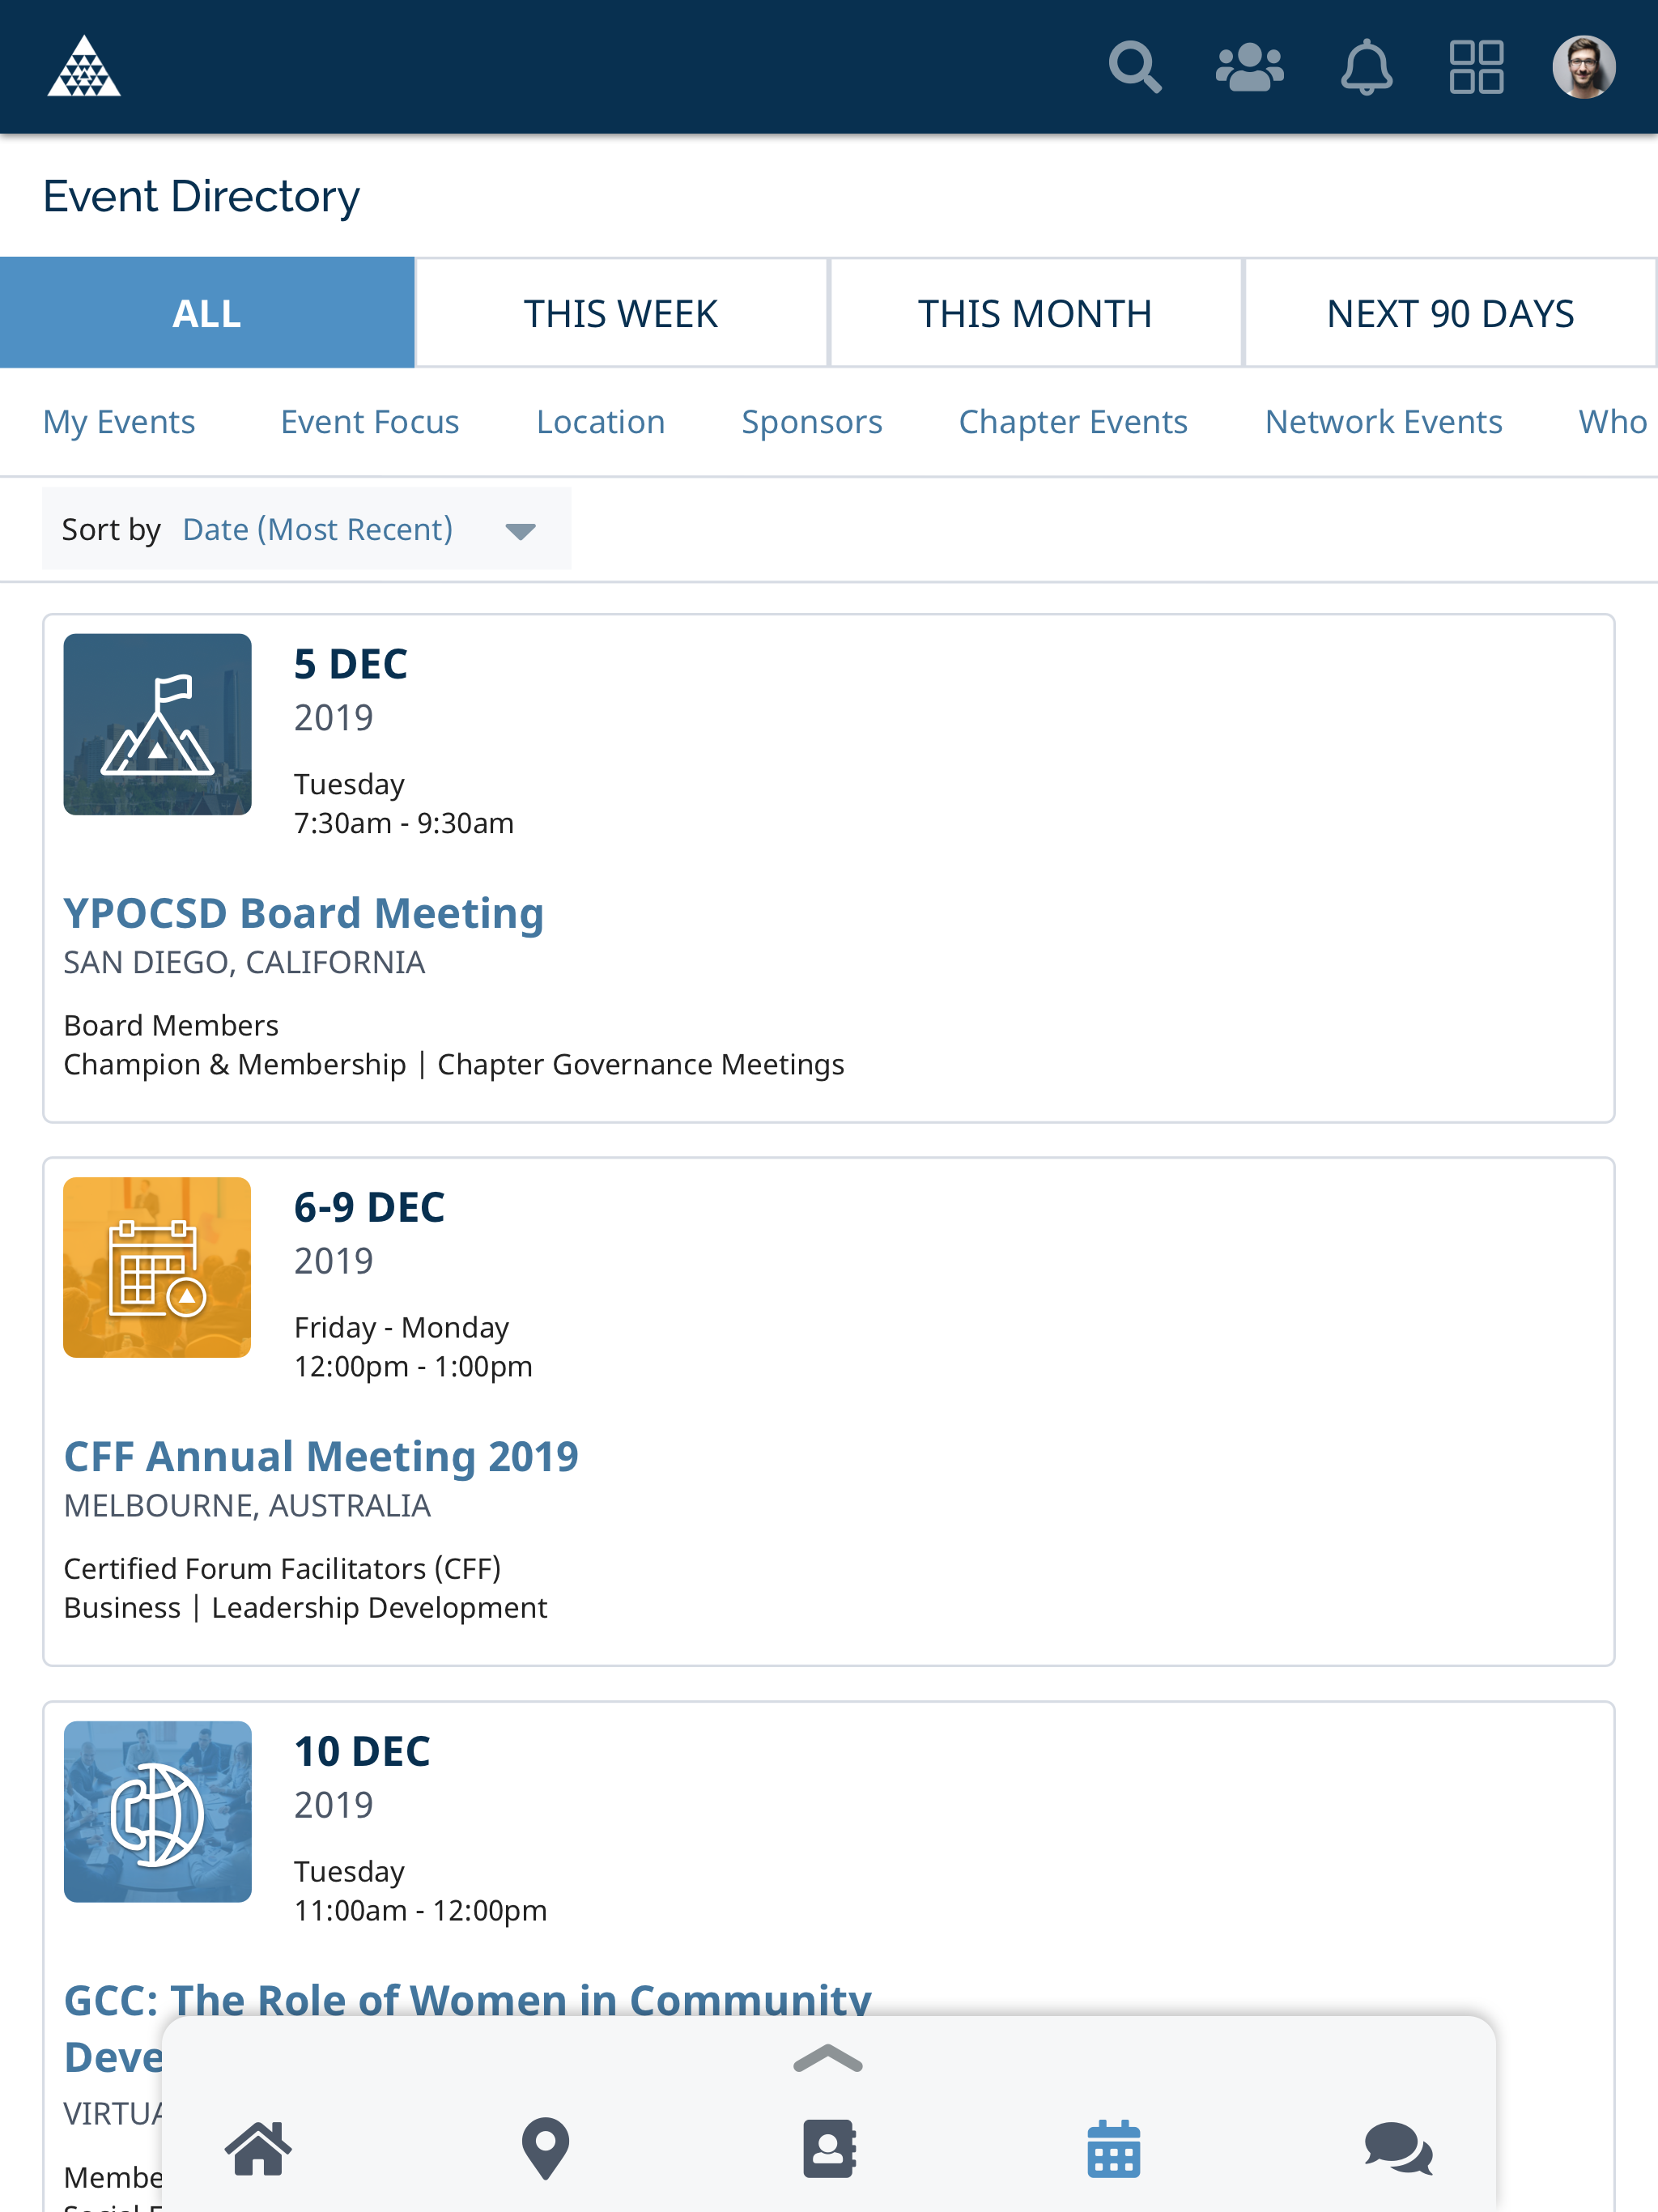Open the Location filter
The width and height of the screenshot is (1658, 2212).
[x=600, y=422]
